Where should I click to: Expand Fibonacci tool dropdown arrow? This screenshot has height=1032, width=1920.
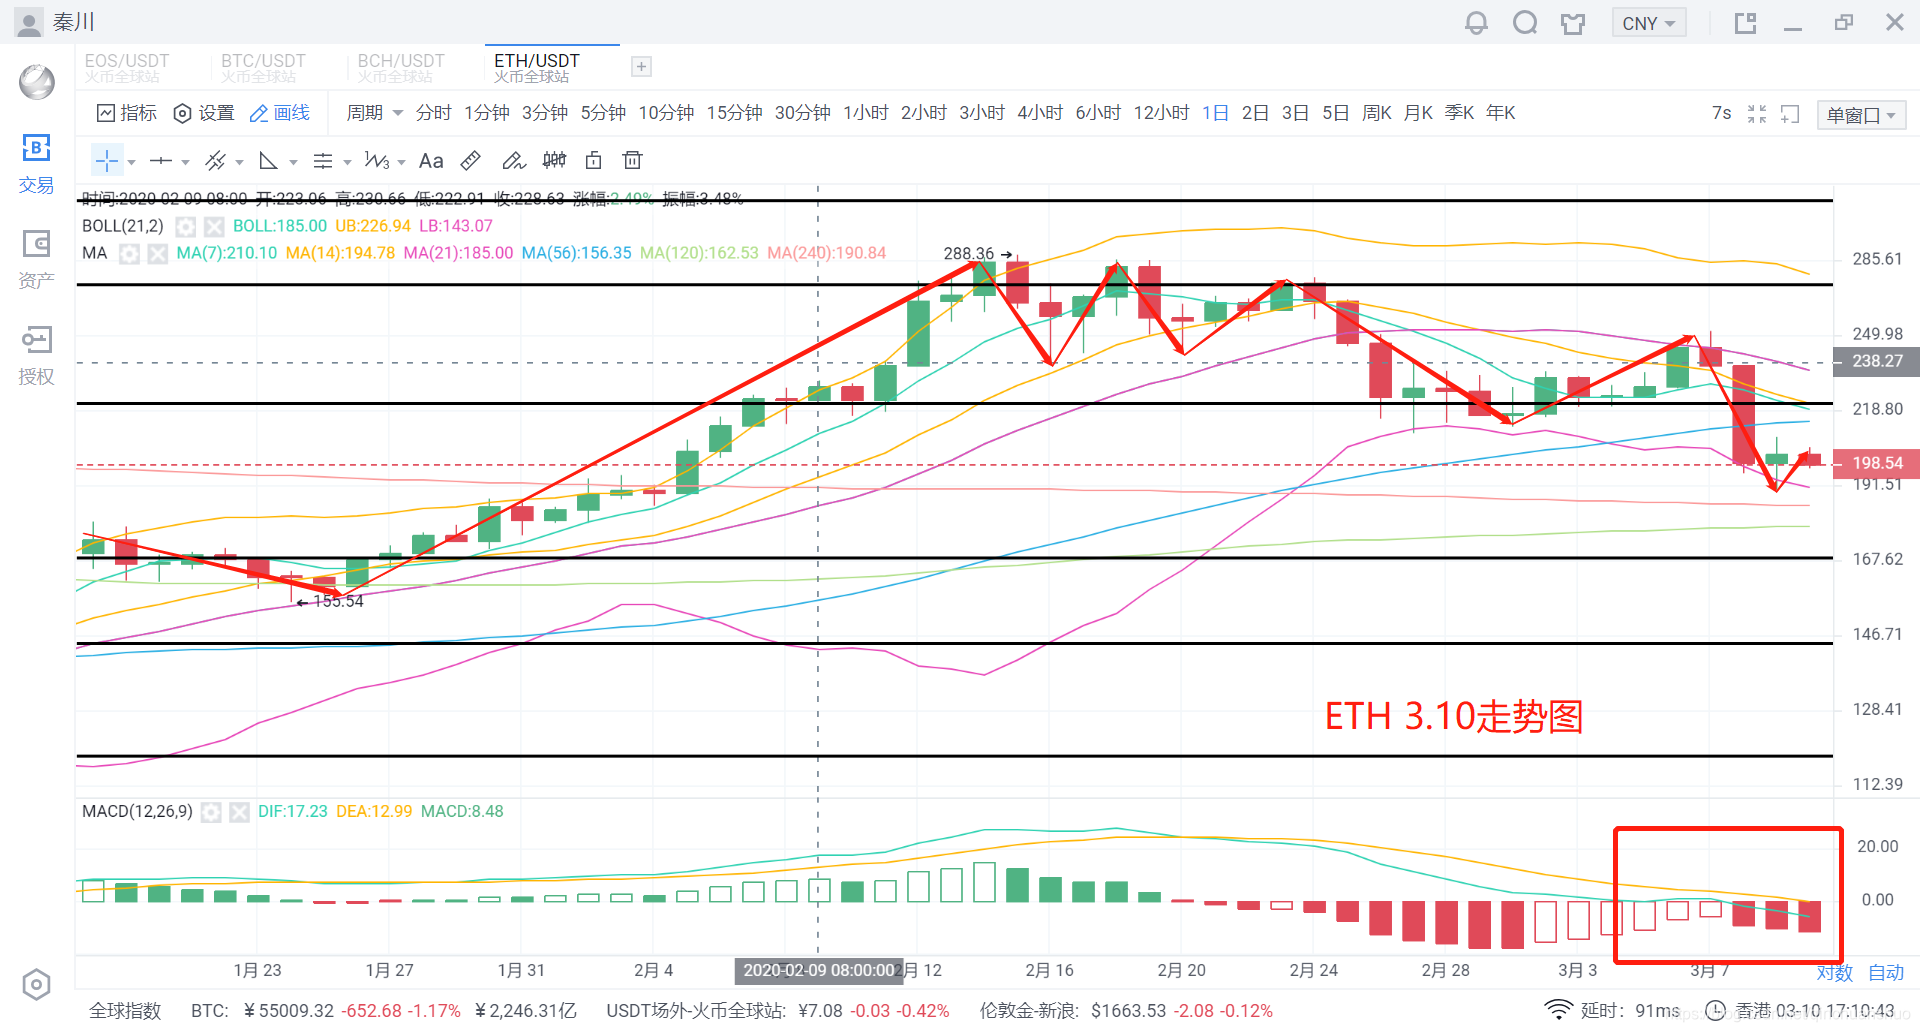click(347, 162)
